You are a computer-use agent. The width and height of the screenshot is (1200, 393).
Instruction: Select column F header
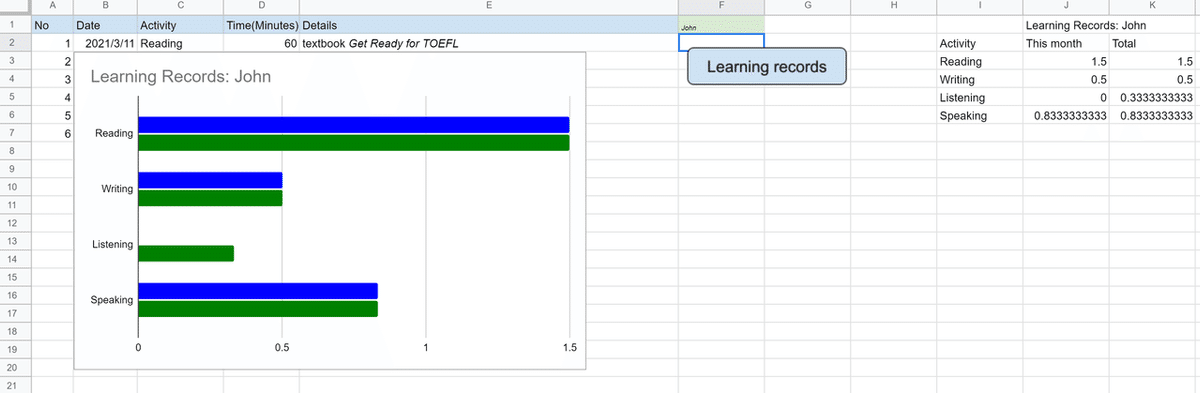721,7
